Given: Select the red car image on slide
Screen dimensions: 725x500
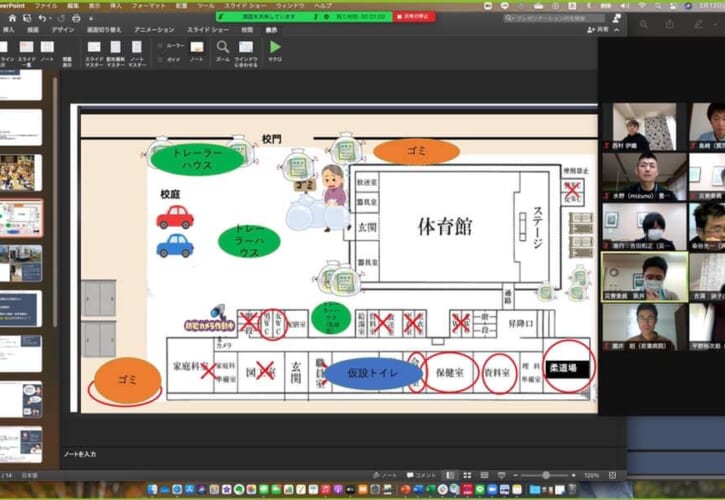Looking at the screenshot, I should (175, 217).
